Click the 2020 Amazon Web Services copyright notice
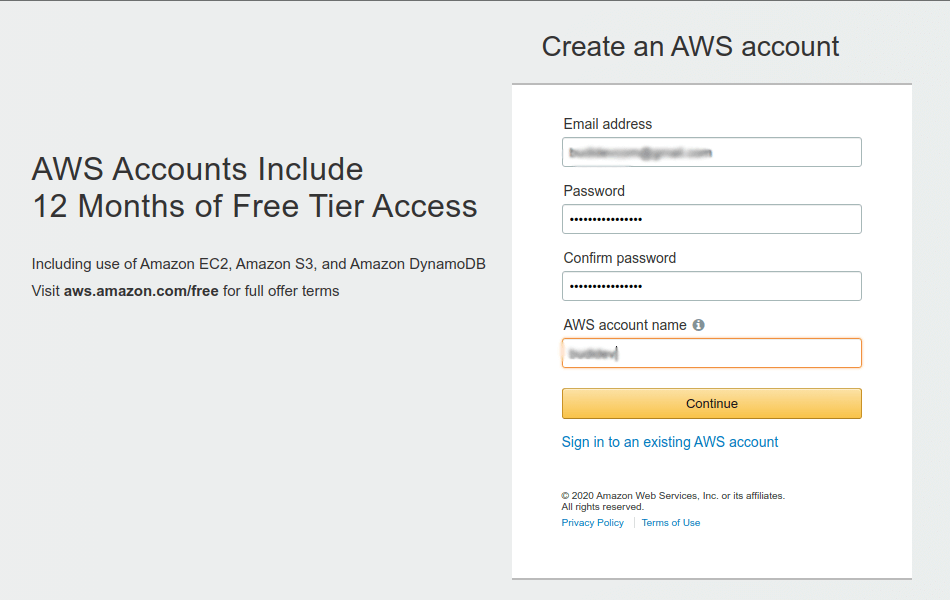This screenshot has height=600, width=950. coord(673,496)
